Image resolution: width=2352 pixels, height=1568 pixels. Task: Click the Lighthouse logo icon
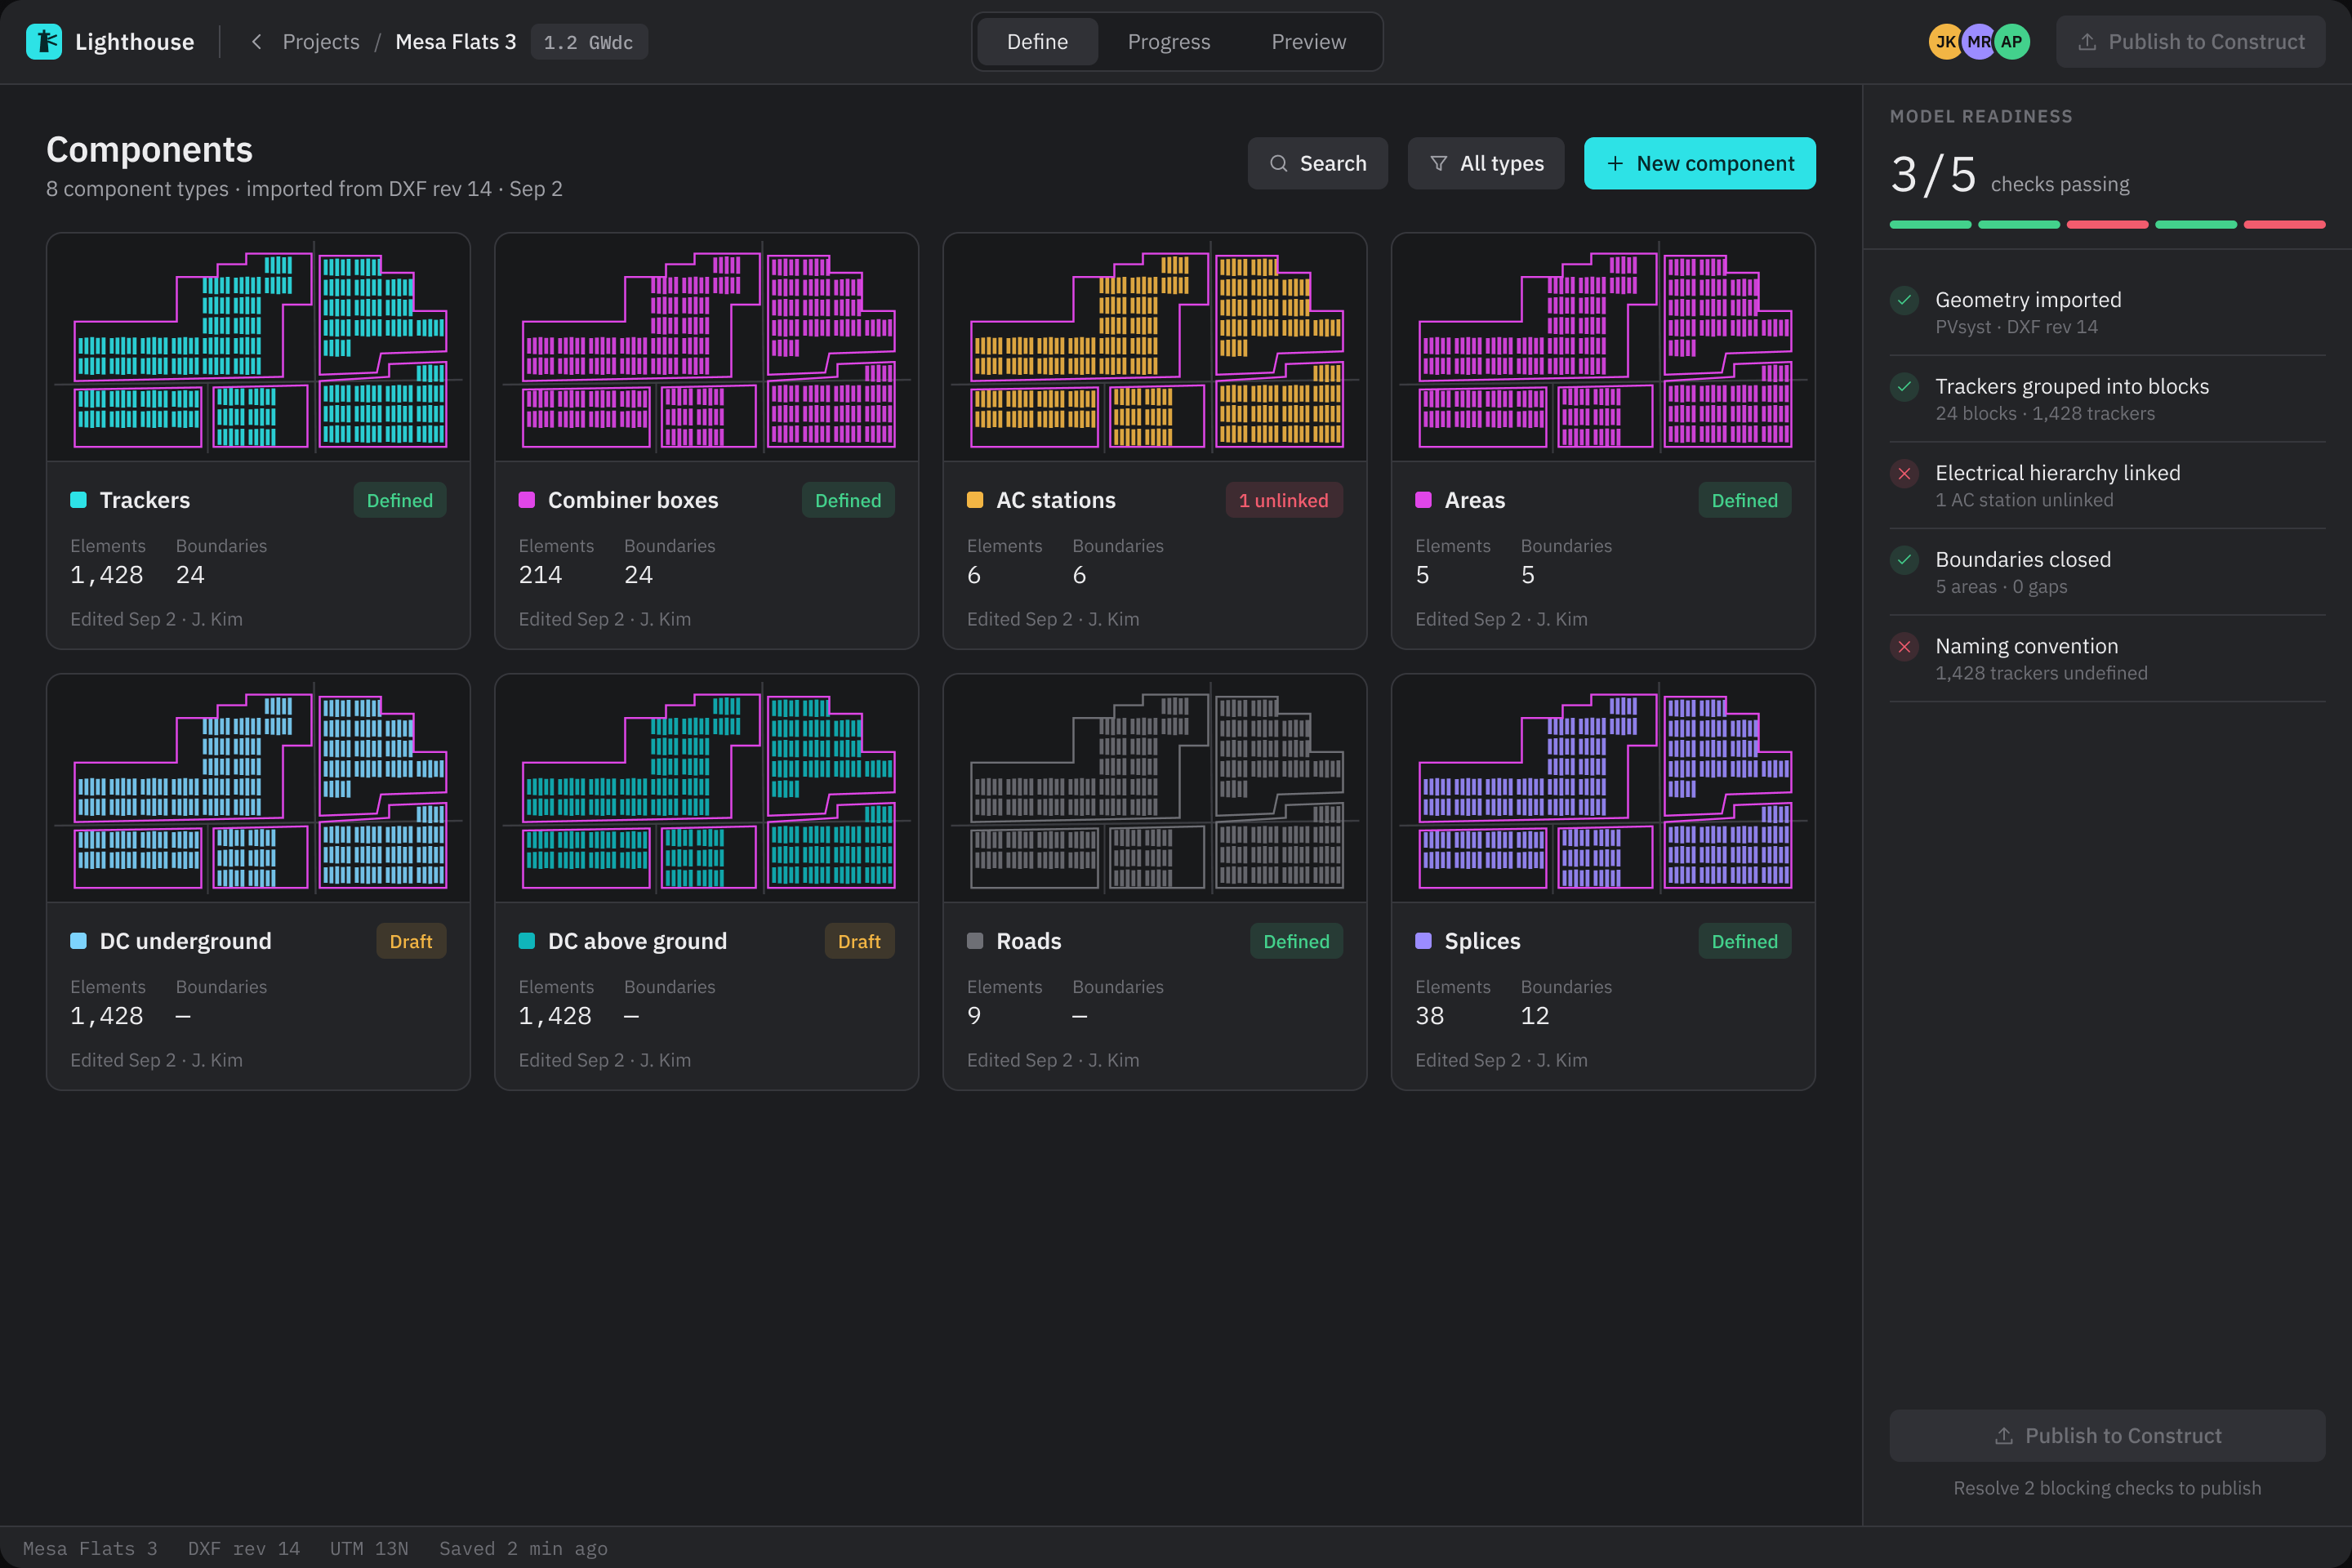[43, 42]
